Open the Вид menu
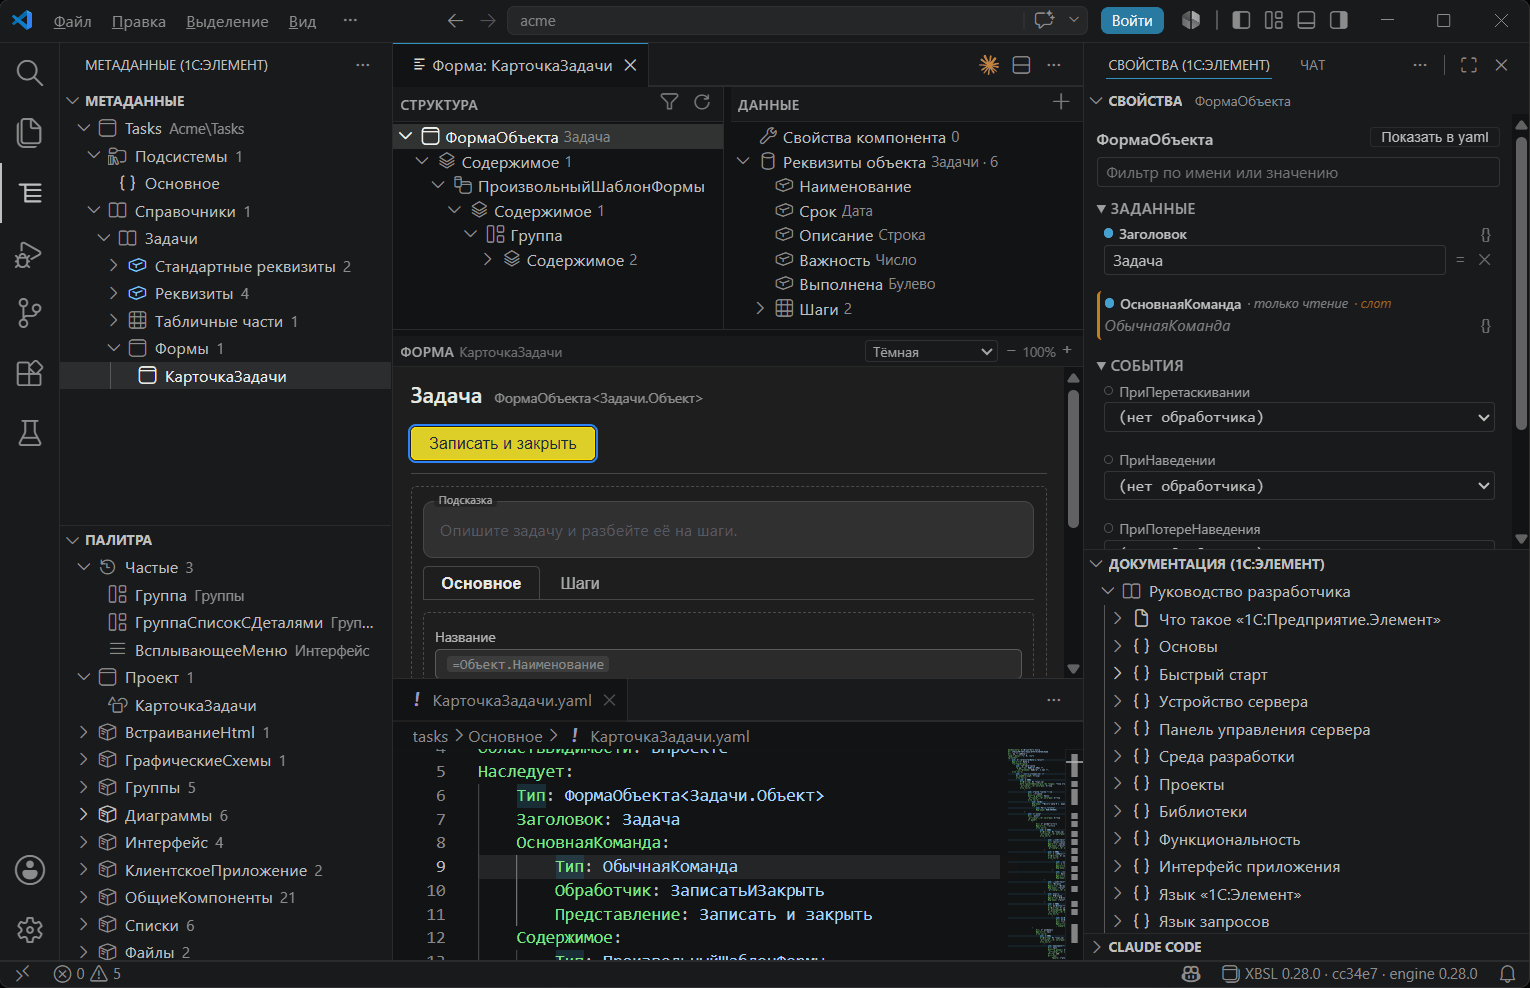Screen dimensions: 1530x988 pyautogui.click(x=302, y=21)
